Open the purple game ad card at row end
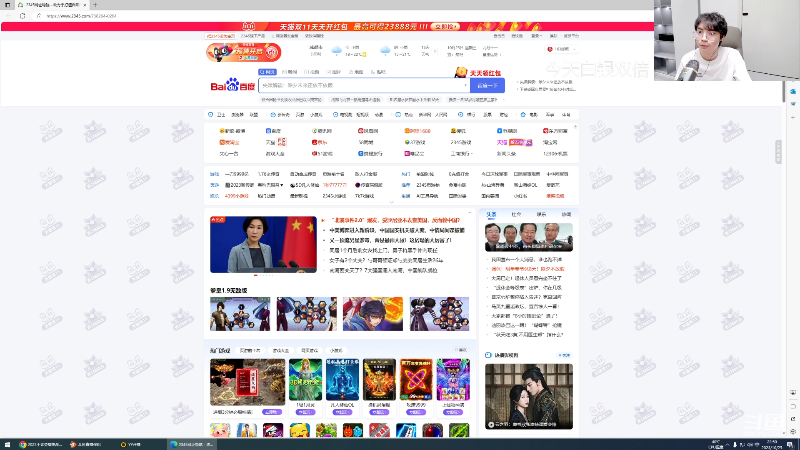 coord(453,380)
